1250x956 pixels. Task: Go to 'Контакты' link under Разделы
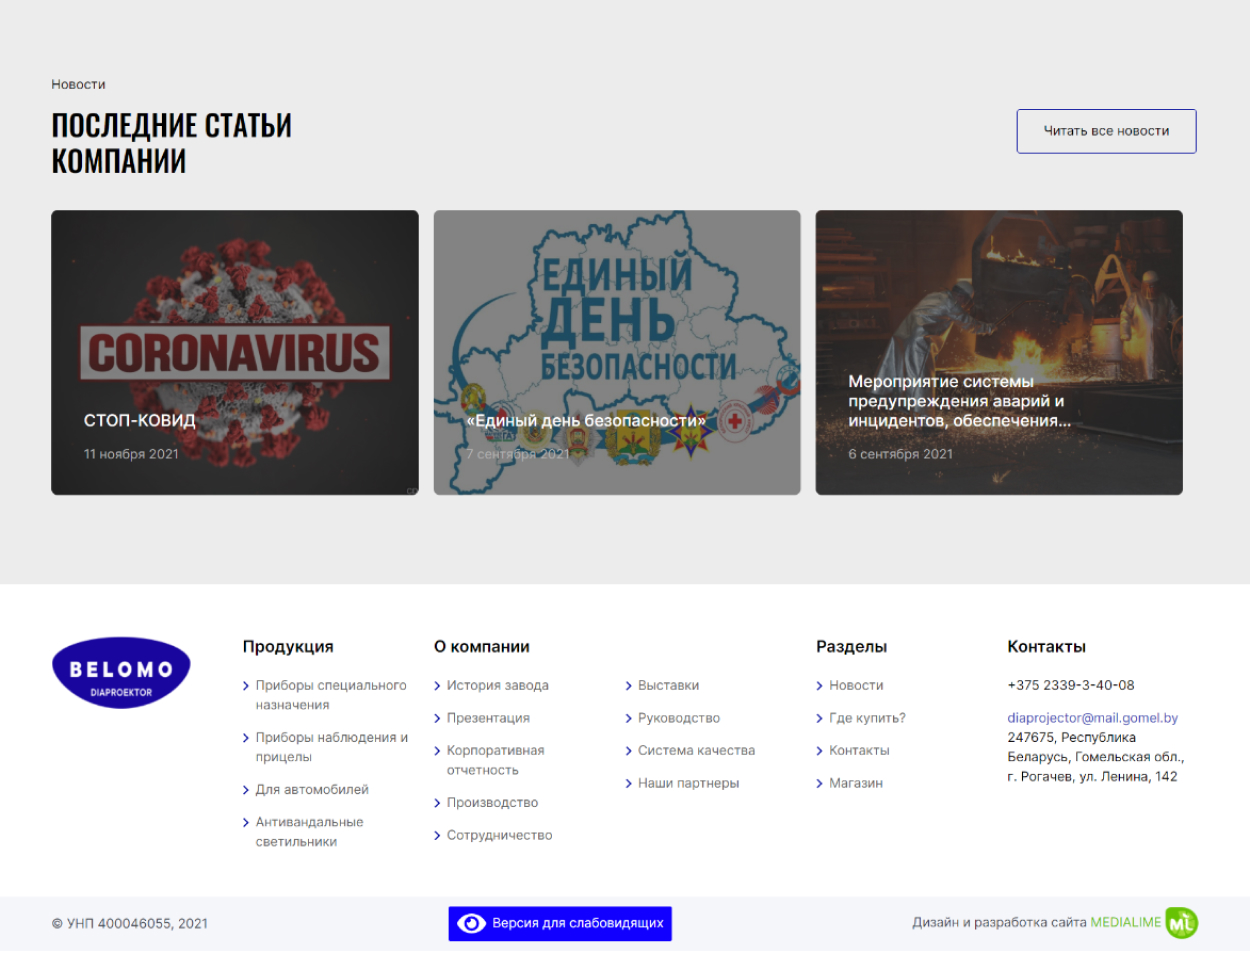[859, 751]
